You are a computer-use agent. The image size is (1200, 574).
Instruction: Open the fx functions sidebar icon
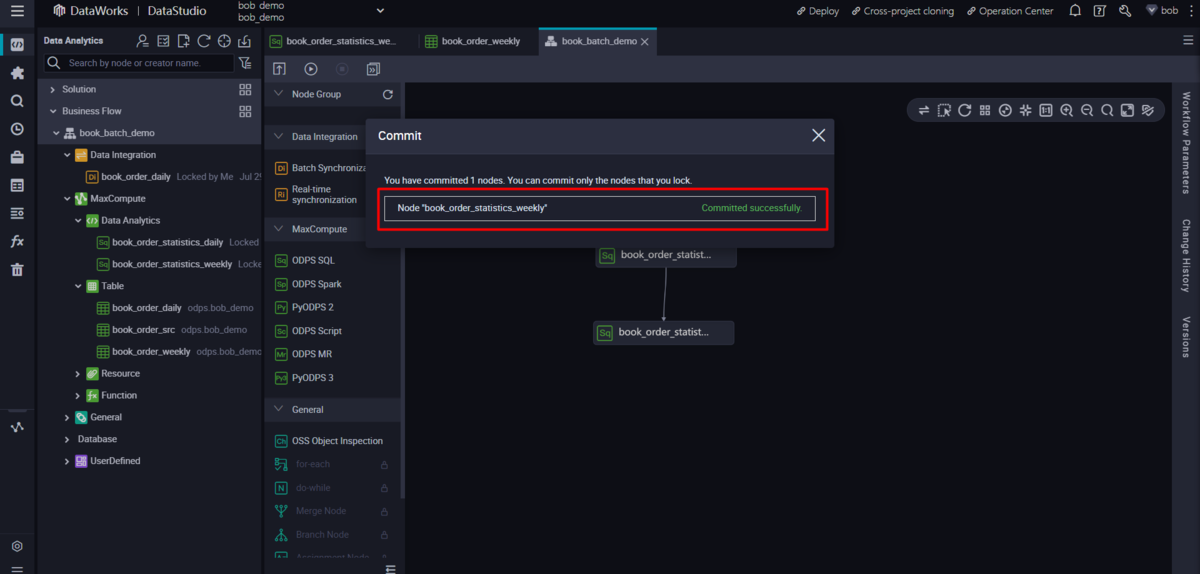[x=17, y=242]
